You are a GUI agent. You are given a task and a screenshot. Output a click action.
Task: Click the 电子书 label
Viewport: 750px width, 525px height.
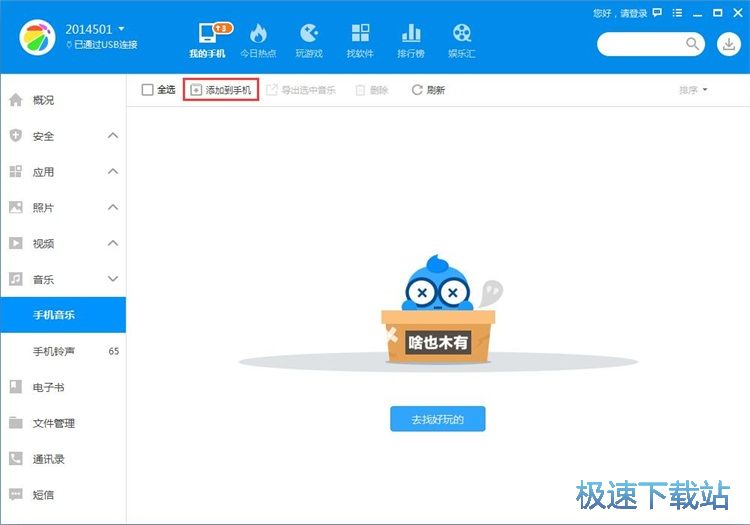pyautogui.click(x=48, y=387)
